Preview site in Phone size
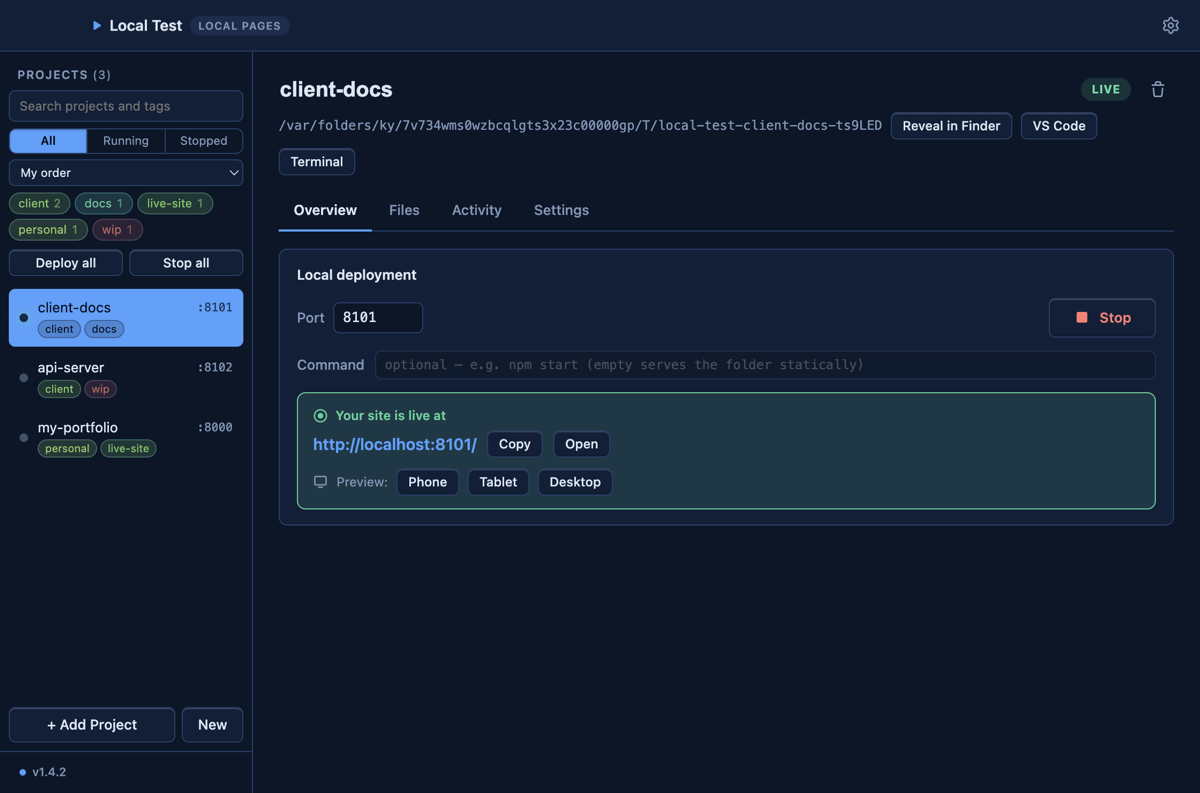 coord(428,482)
